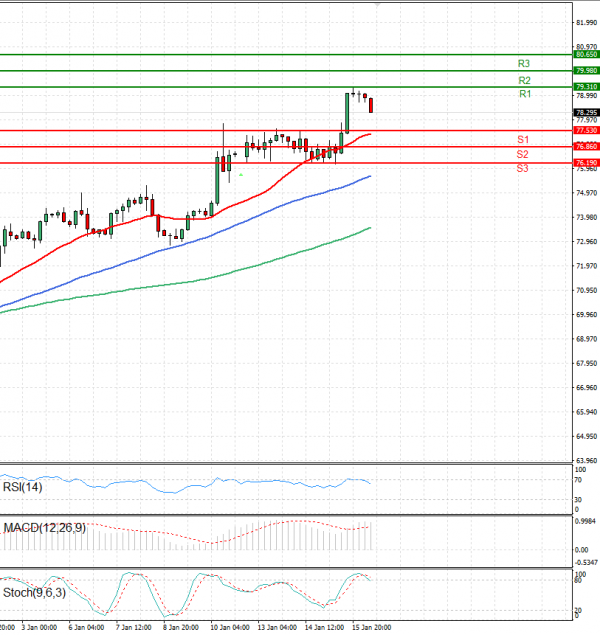Image resolution: width=600 pixels, height=635 pixels.
Task: Click the 79.310 resistance price tag
Action: pos(586,87)
